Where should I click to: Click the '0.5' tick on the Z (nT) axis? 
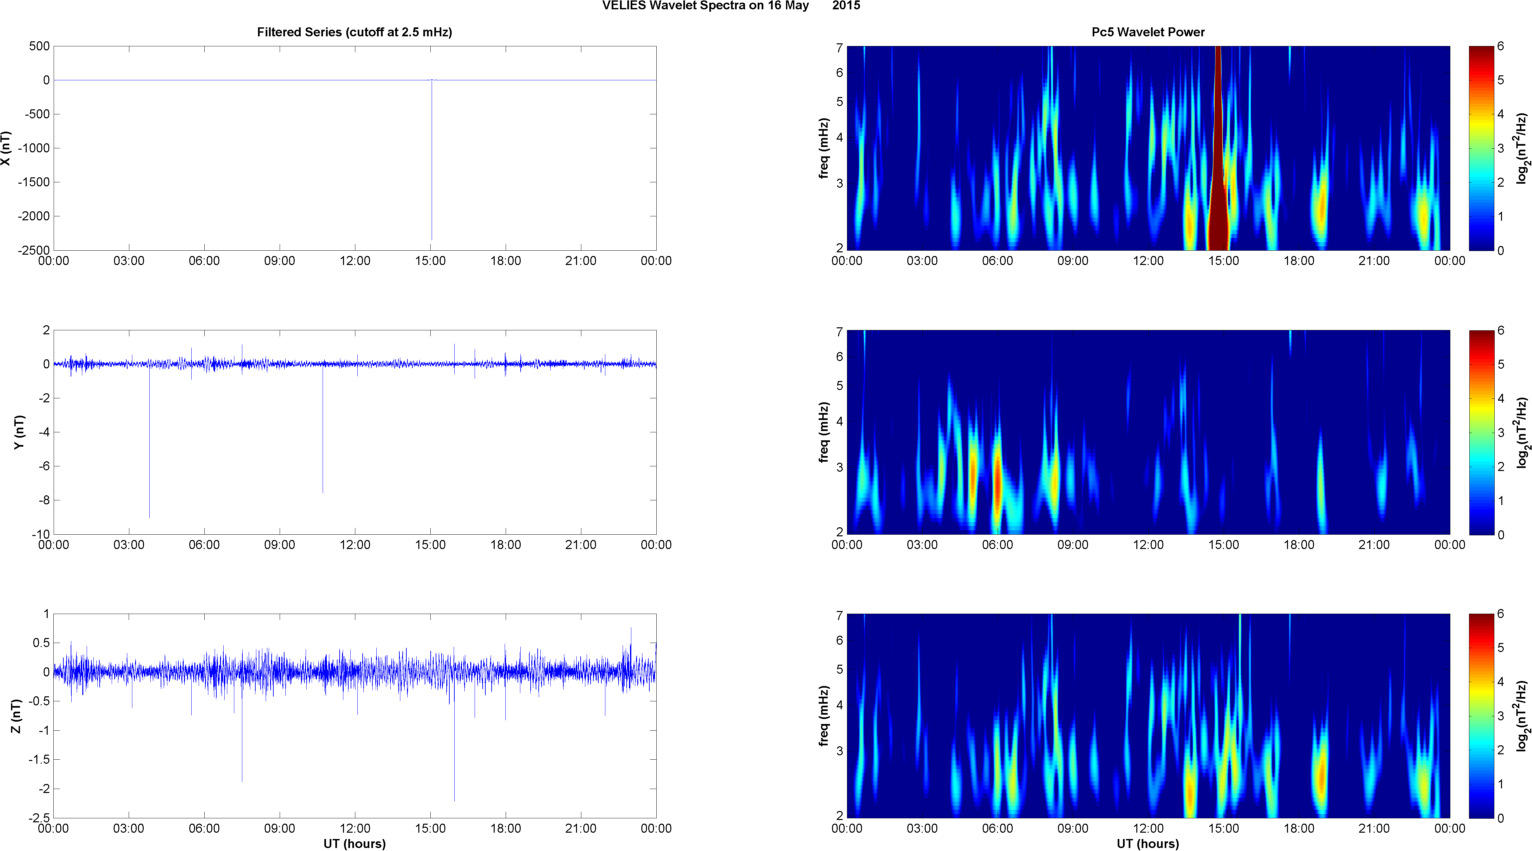(x=40, y=643)
